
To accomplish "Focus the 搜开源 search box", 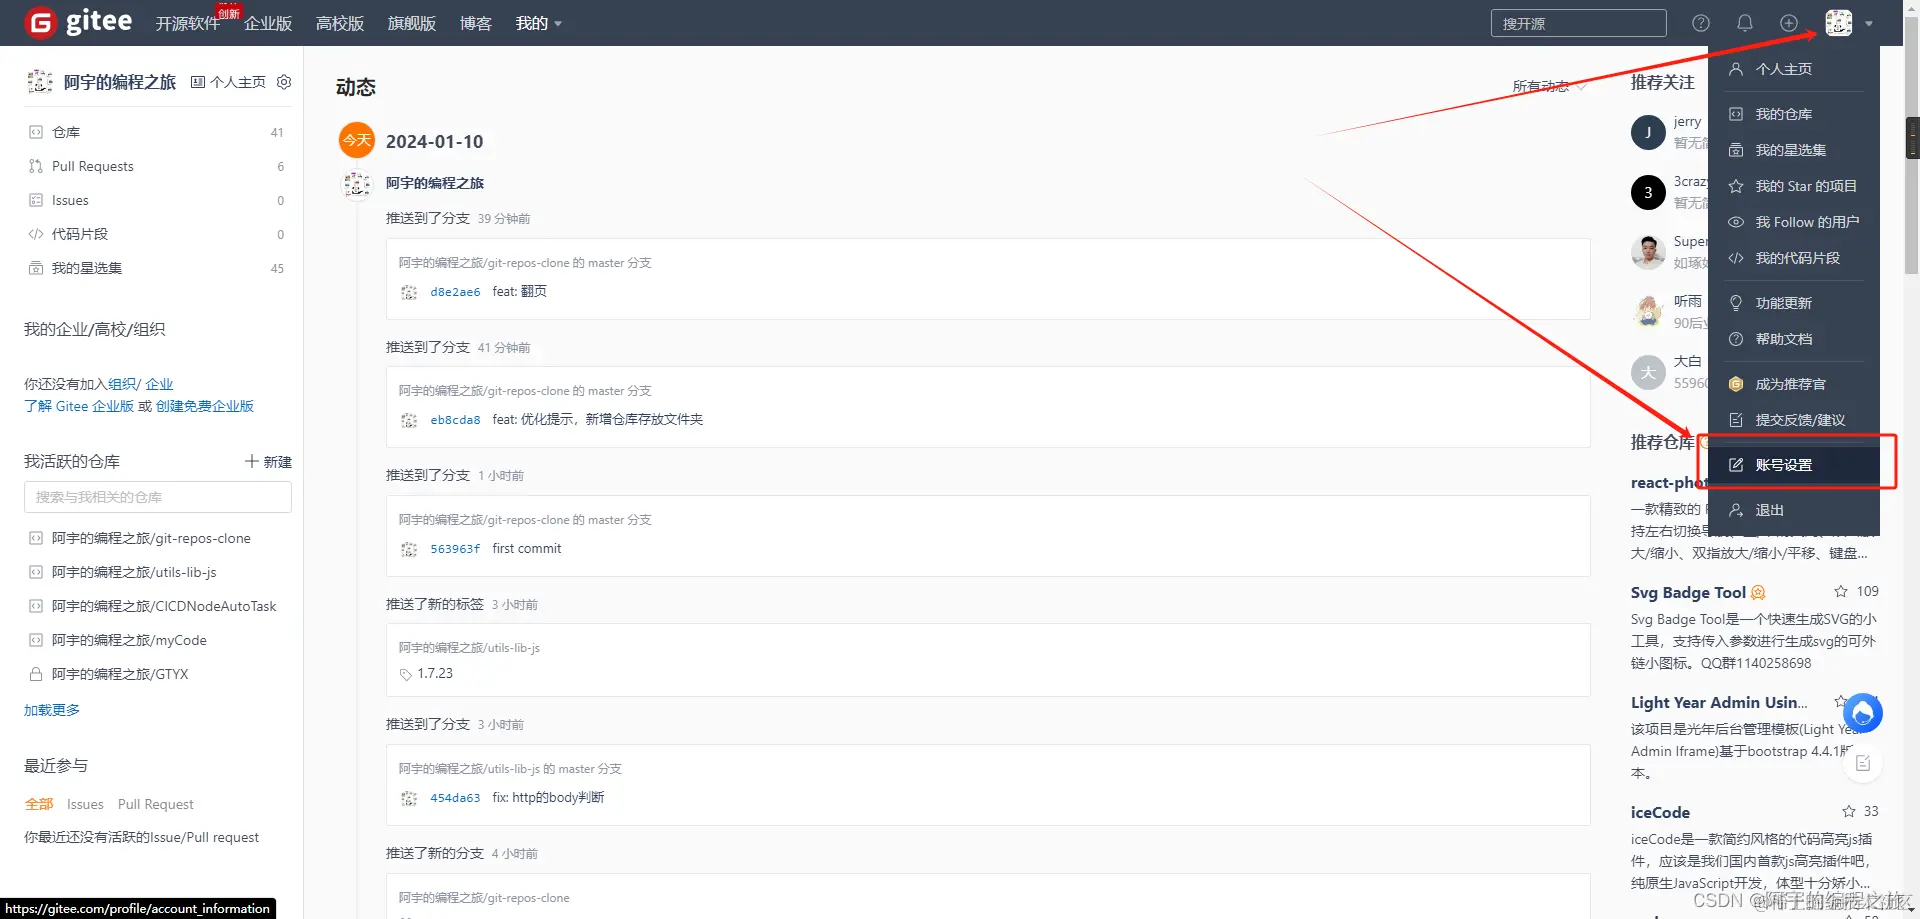I will click(1578, 23).
